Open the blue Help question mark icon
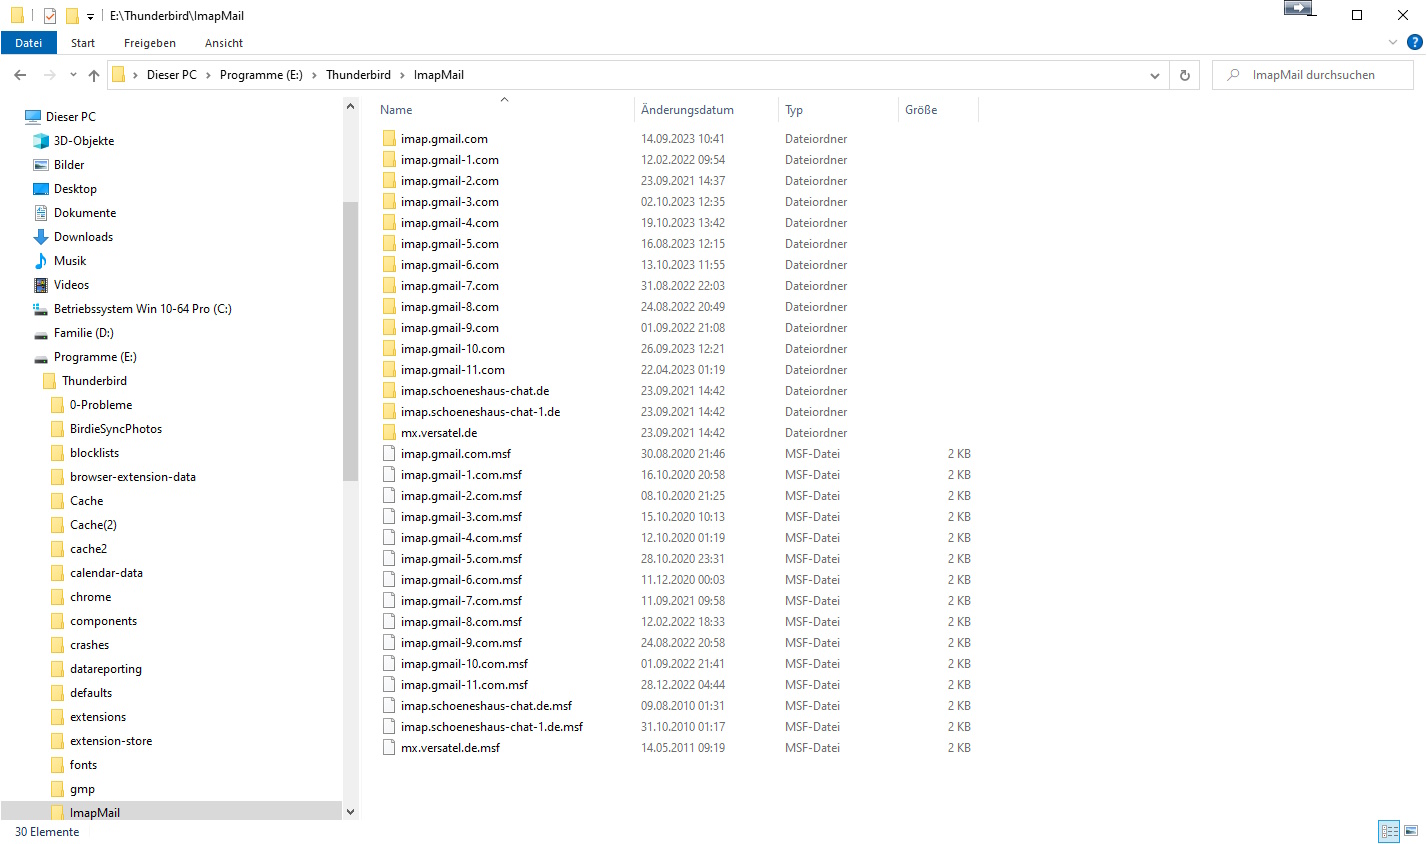Screen dimensions: 1427x844 click(1414, 42)
